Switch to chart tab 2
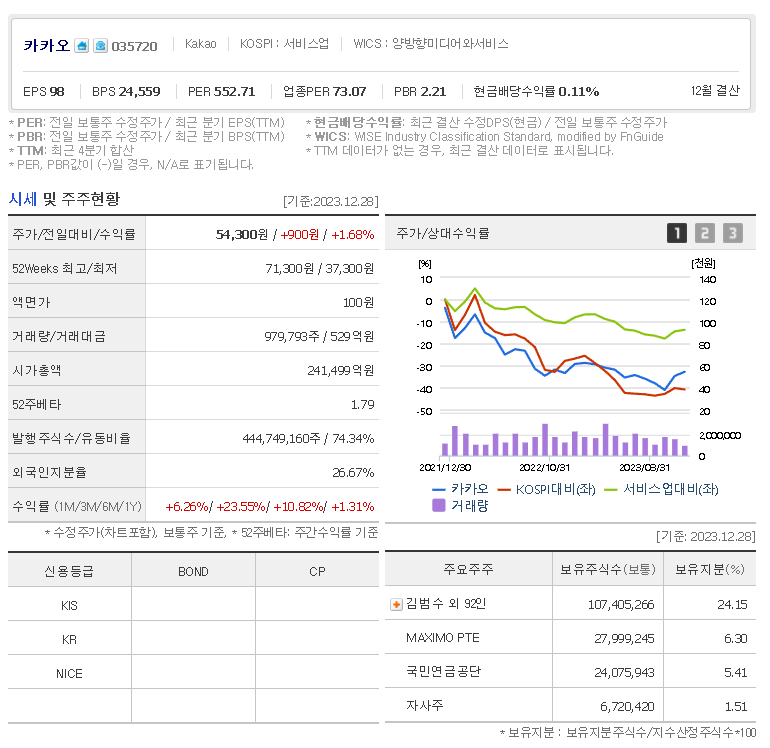The height and width of the screenshot is (748, 770). [705, 233]
